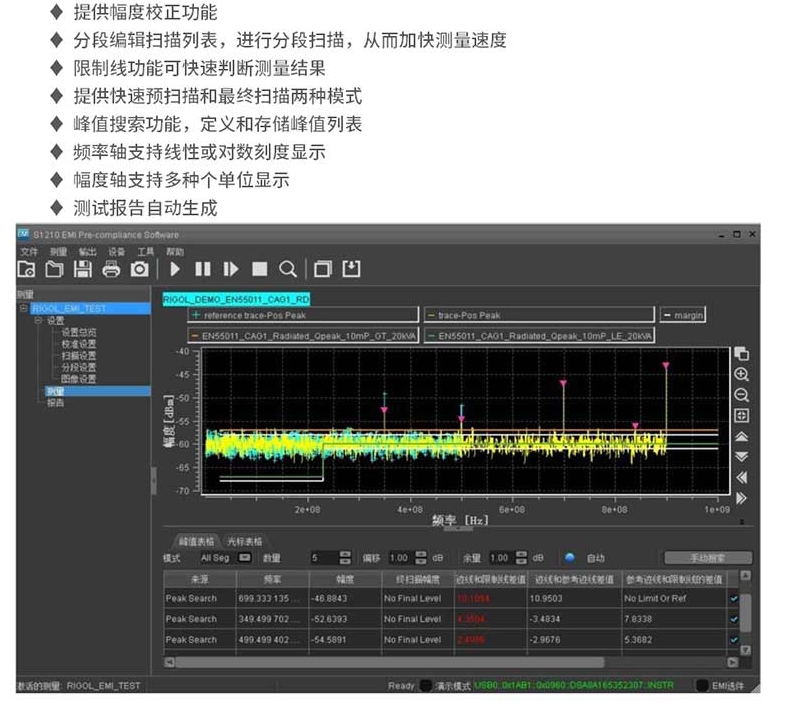Select 分段设置 in the tree
The width and height of the screenshot is (802, 716).
click(x=79, y=368)
